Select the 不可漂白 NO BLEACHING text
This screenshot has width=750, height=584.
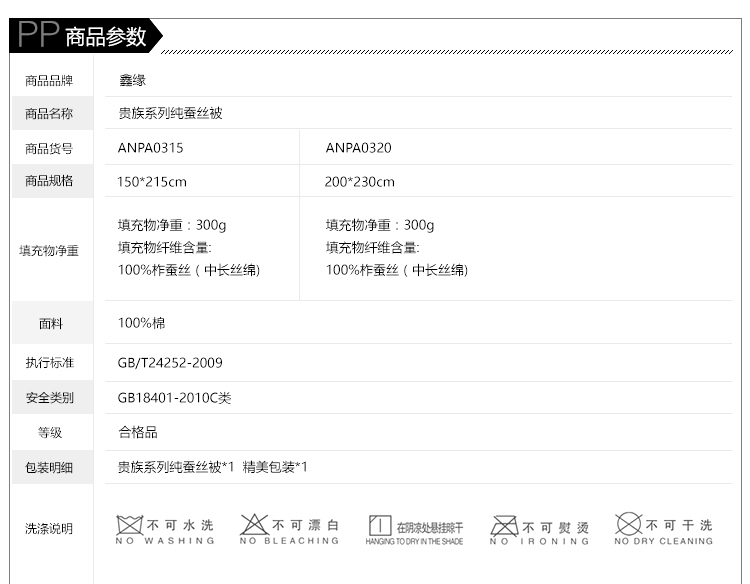[x=289, y=531]
